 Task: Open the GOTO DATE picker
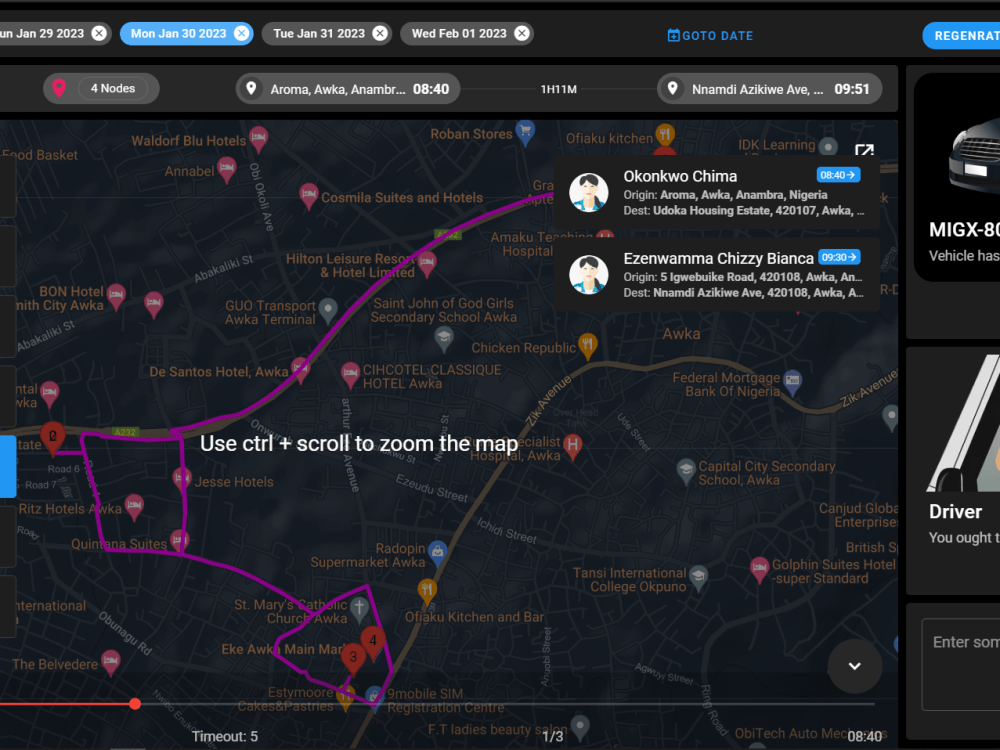pos(710,36)
